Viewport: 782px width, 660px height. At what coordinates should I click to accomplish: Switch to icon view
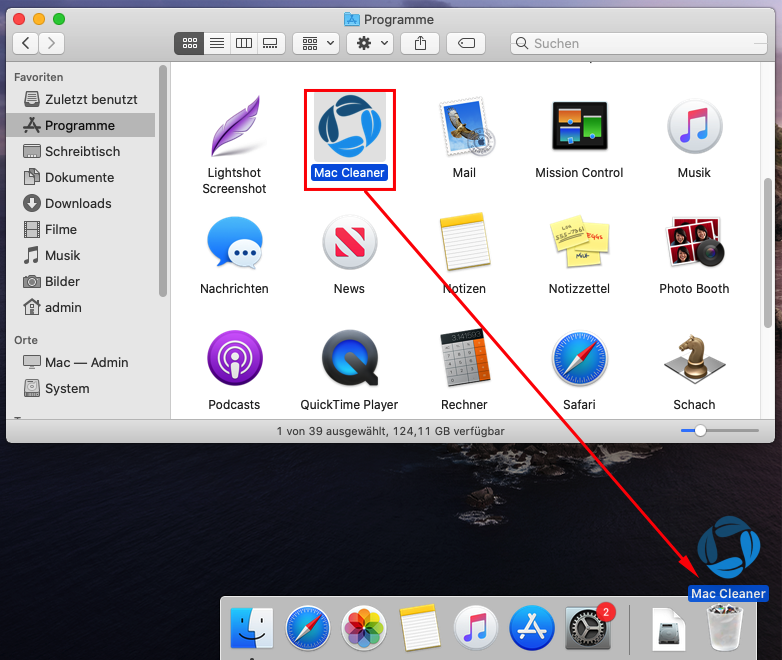click(x=189, y=43)
